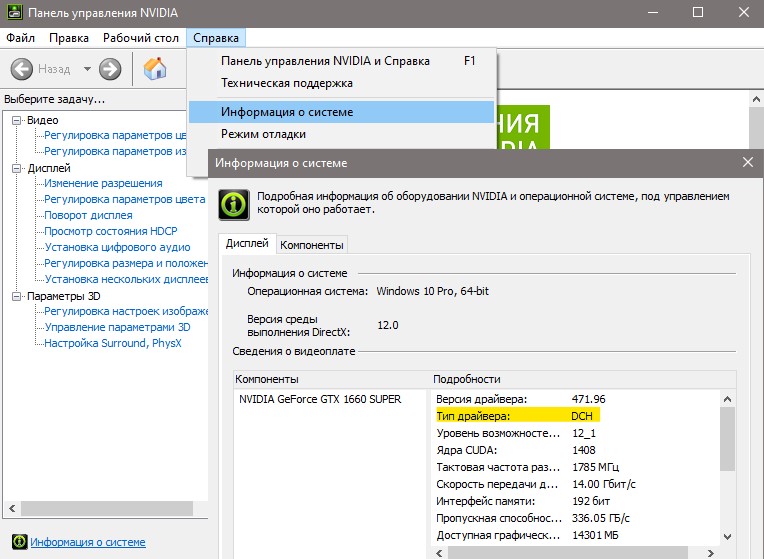Open Регулировка настроек изображения task
Image resolution: width=764 pixels, height=559 pixels.
tap(126, 311)
